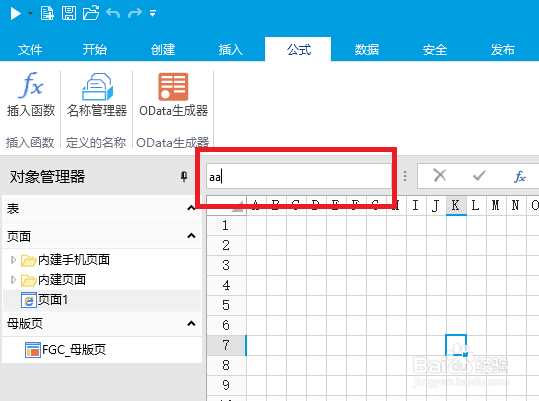Viewport: 539px width, 401px height.
Task: Toggle the pin on 对象管理器 panel
Action: 184,177
